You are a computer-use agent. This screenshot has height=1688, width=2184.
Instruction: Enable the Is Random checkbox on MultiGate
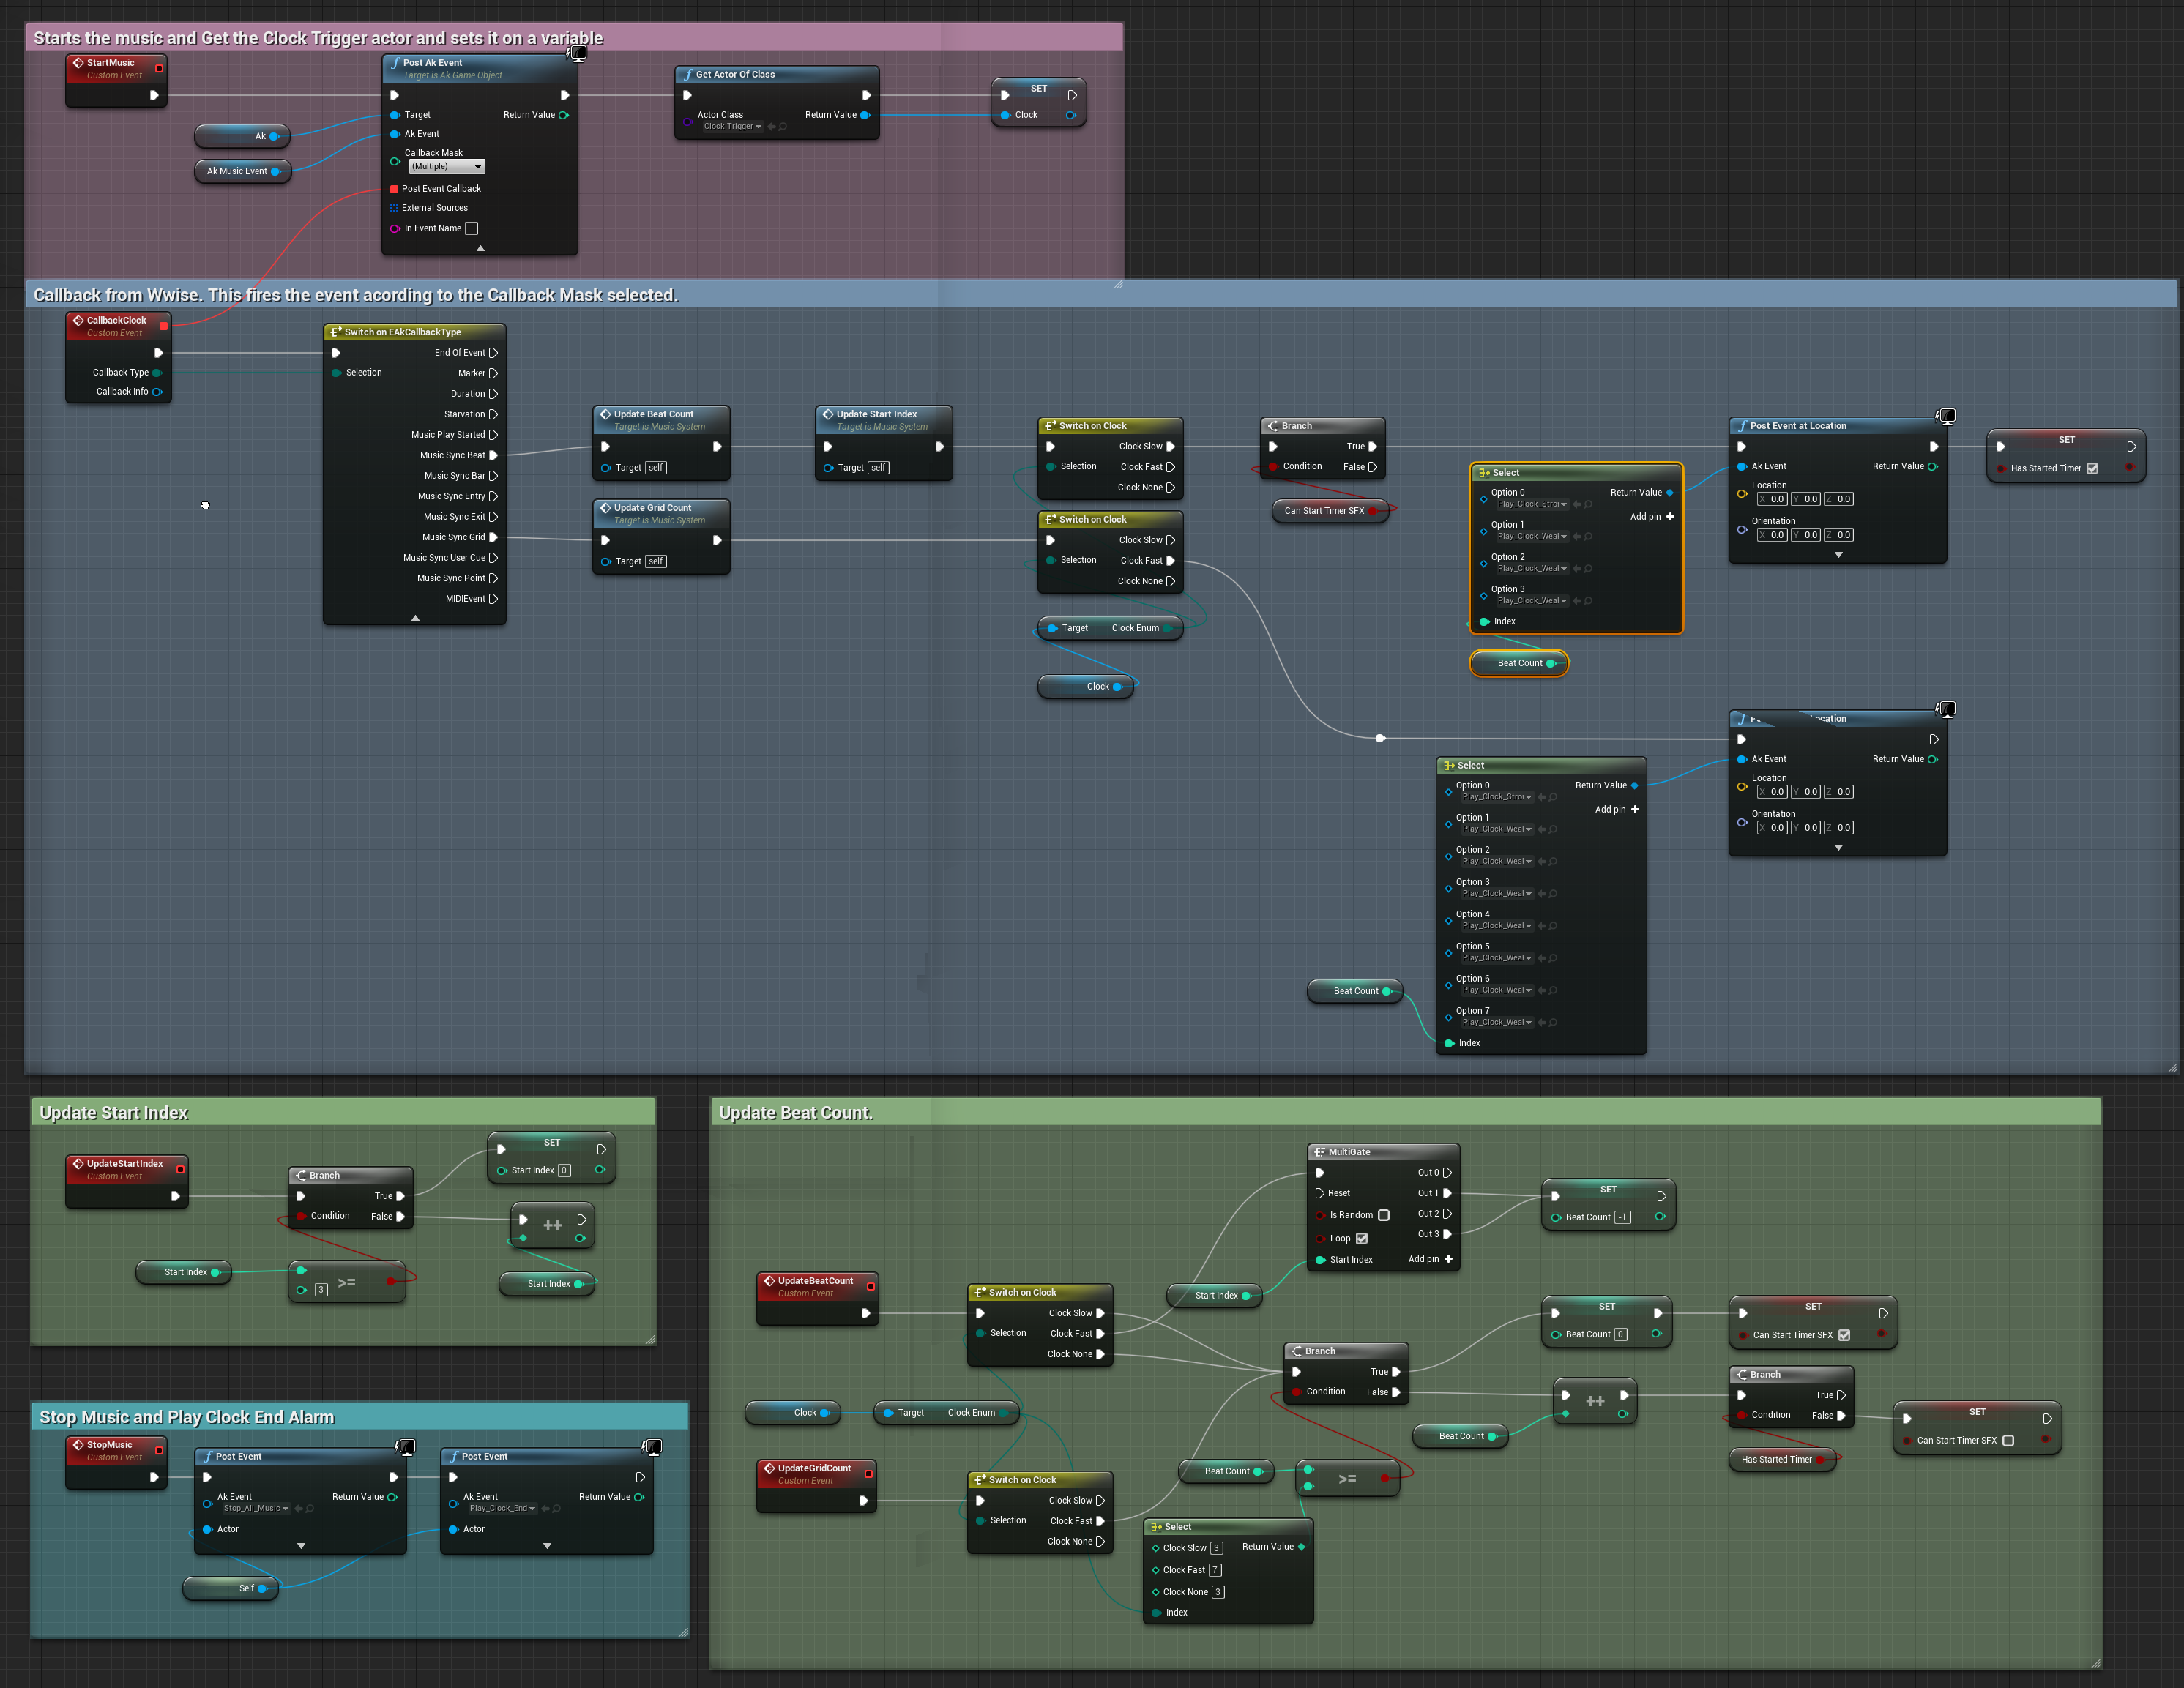click(1384, 1215)
